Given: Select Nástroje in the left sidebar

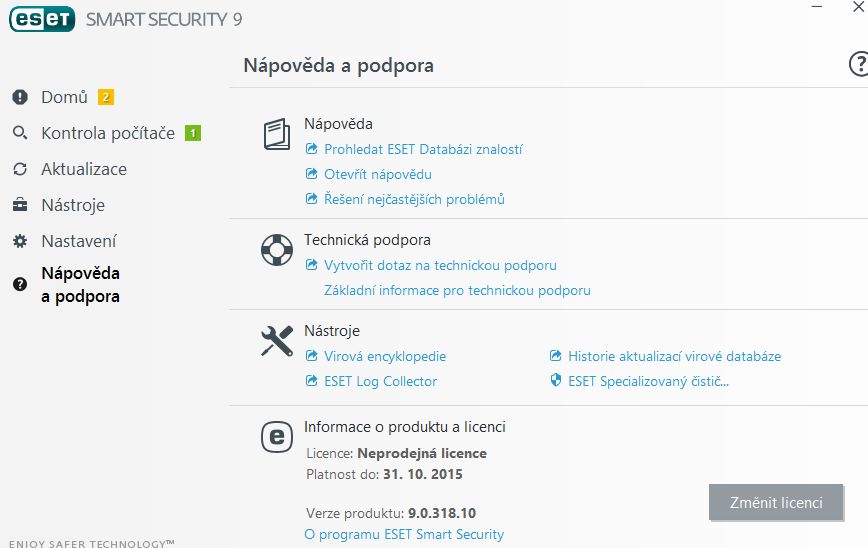Looking at the screenshot, I should [72, 205].
